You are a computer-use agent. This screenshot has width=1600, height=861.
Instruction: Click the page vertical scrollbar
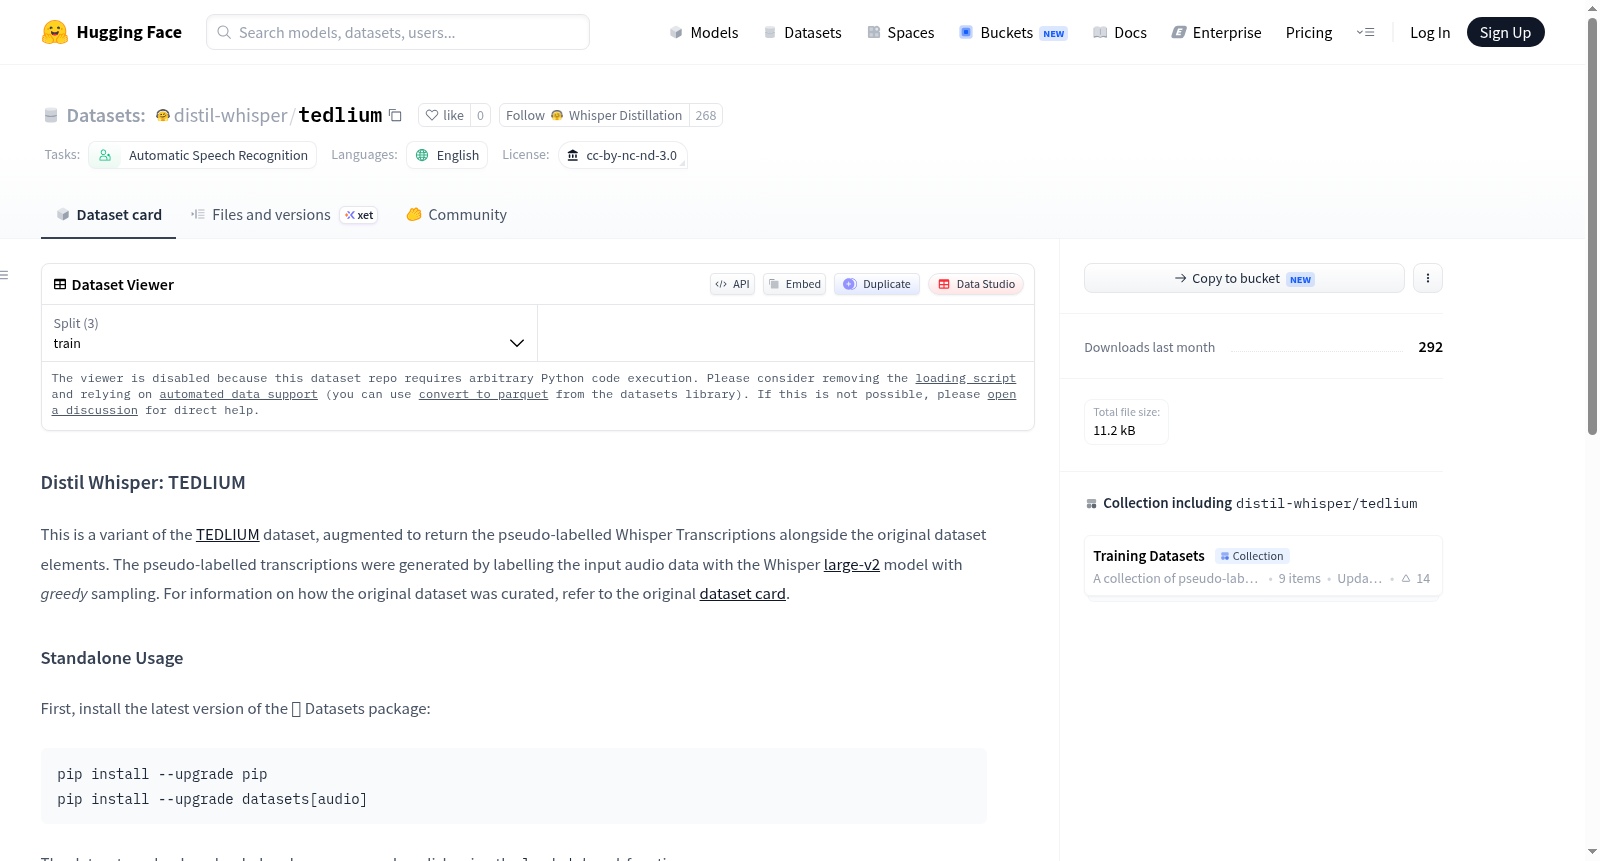point(1592,225)
